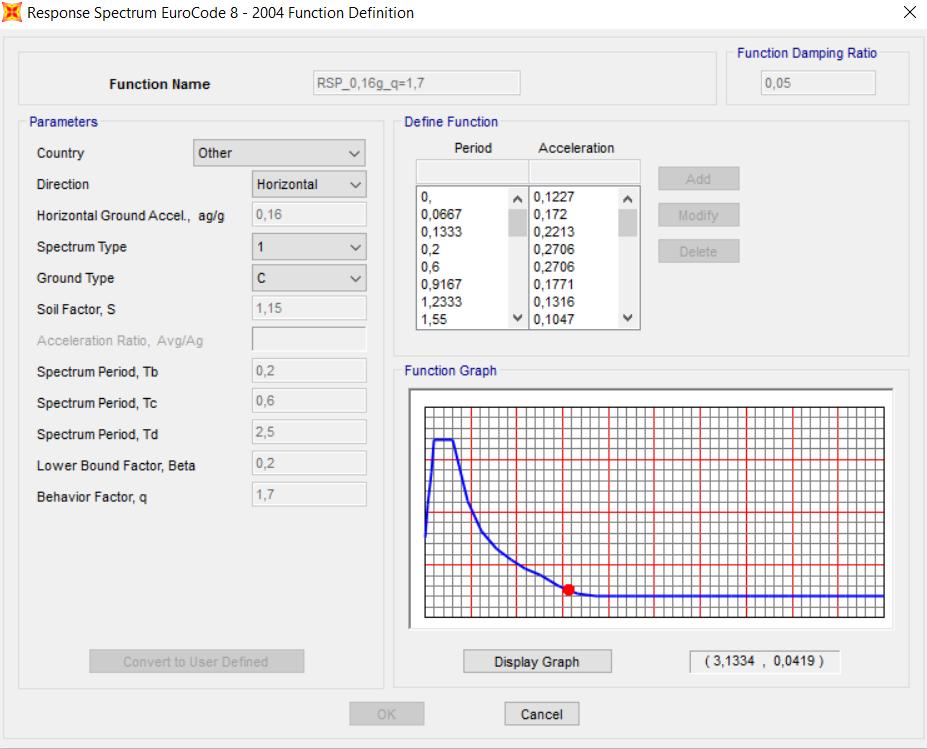The height and width of the screenshot is (749, 927).
Task: Select period value 1,2333 in the list
Action: pyautogui.click(x=442, y=302)
